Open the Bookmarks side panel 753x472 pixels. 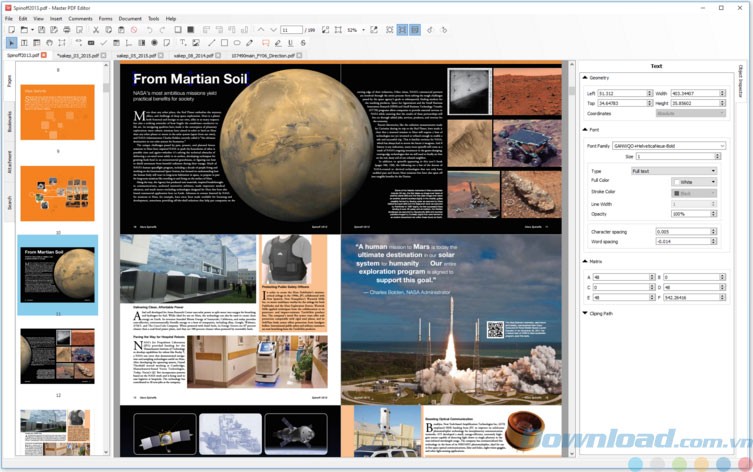click(x=9, y=120)
